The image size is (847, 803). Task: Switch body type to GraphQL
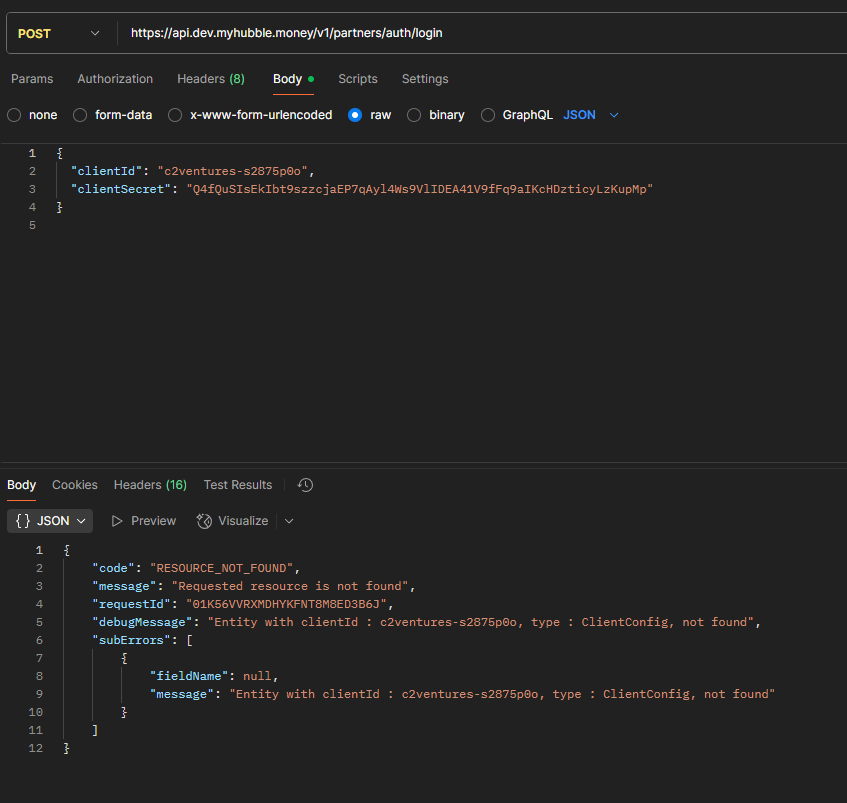coord(488,115)
